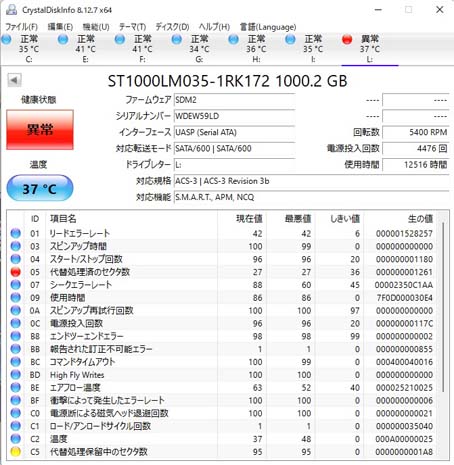Image resolution: width=454 pixels, height=465 pixels.
Task: Open the ファイル(F) menu
Action: pos(21,27)
